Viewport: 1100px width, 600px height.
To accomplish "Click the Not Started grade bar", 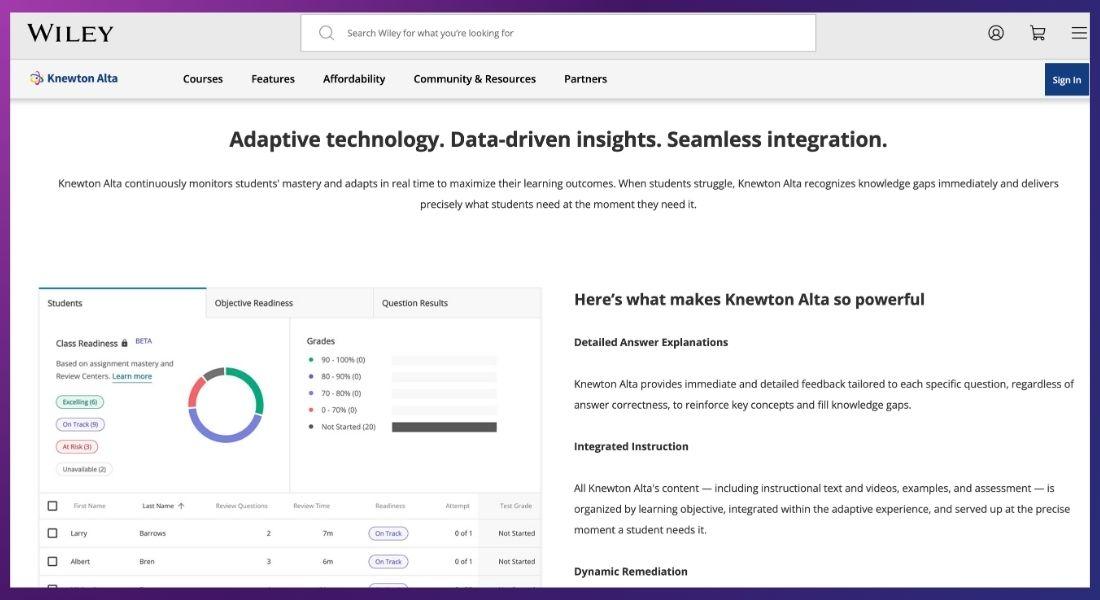I will click(444, 427).
